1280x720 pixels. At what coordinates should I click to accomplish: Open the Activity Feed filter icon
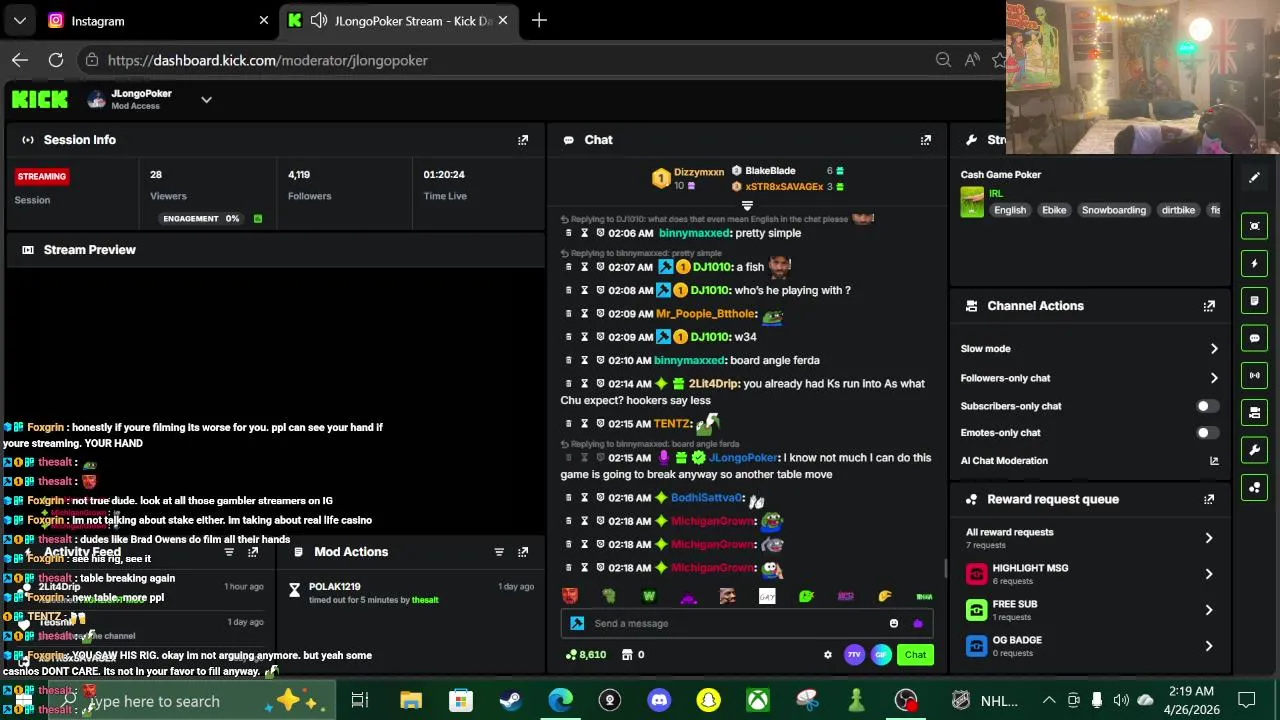click(229, 552)
